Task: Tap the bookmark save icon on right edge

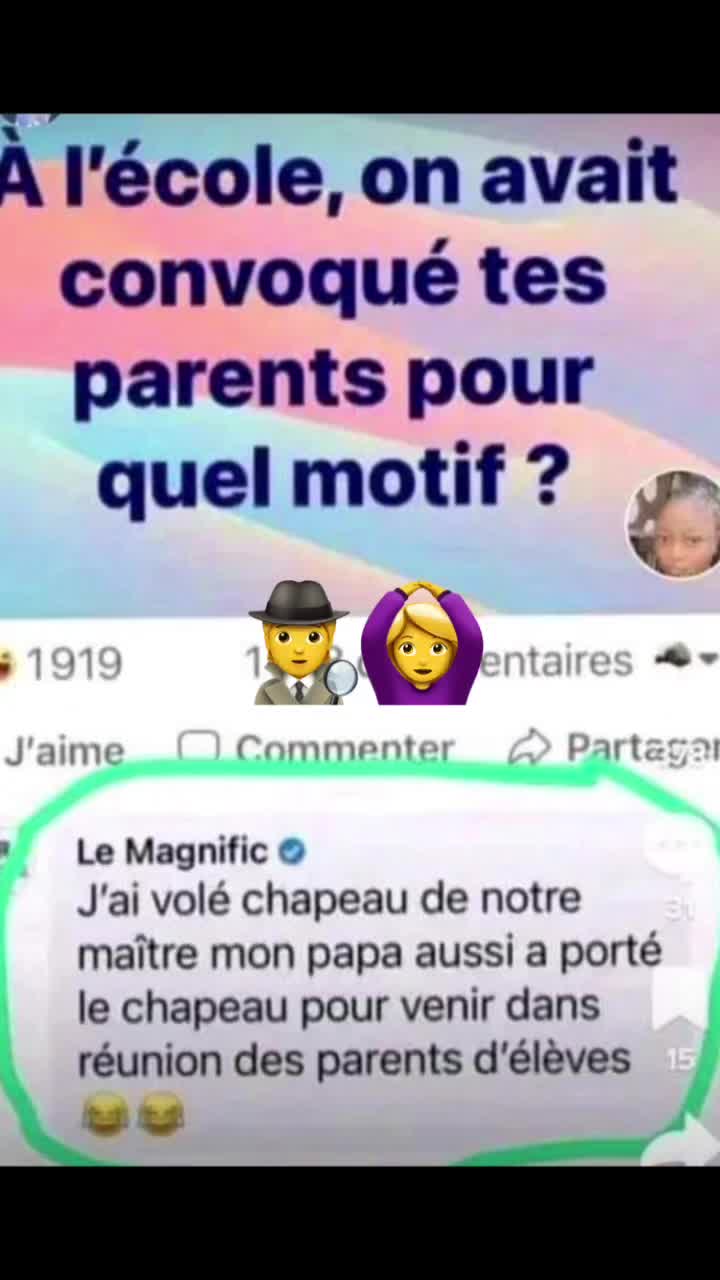Action: [x=680, y=998]
